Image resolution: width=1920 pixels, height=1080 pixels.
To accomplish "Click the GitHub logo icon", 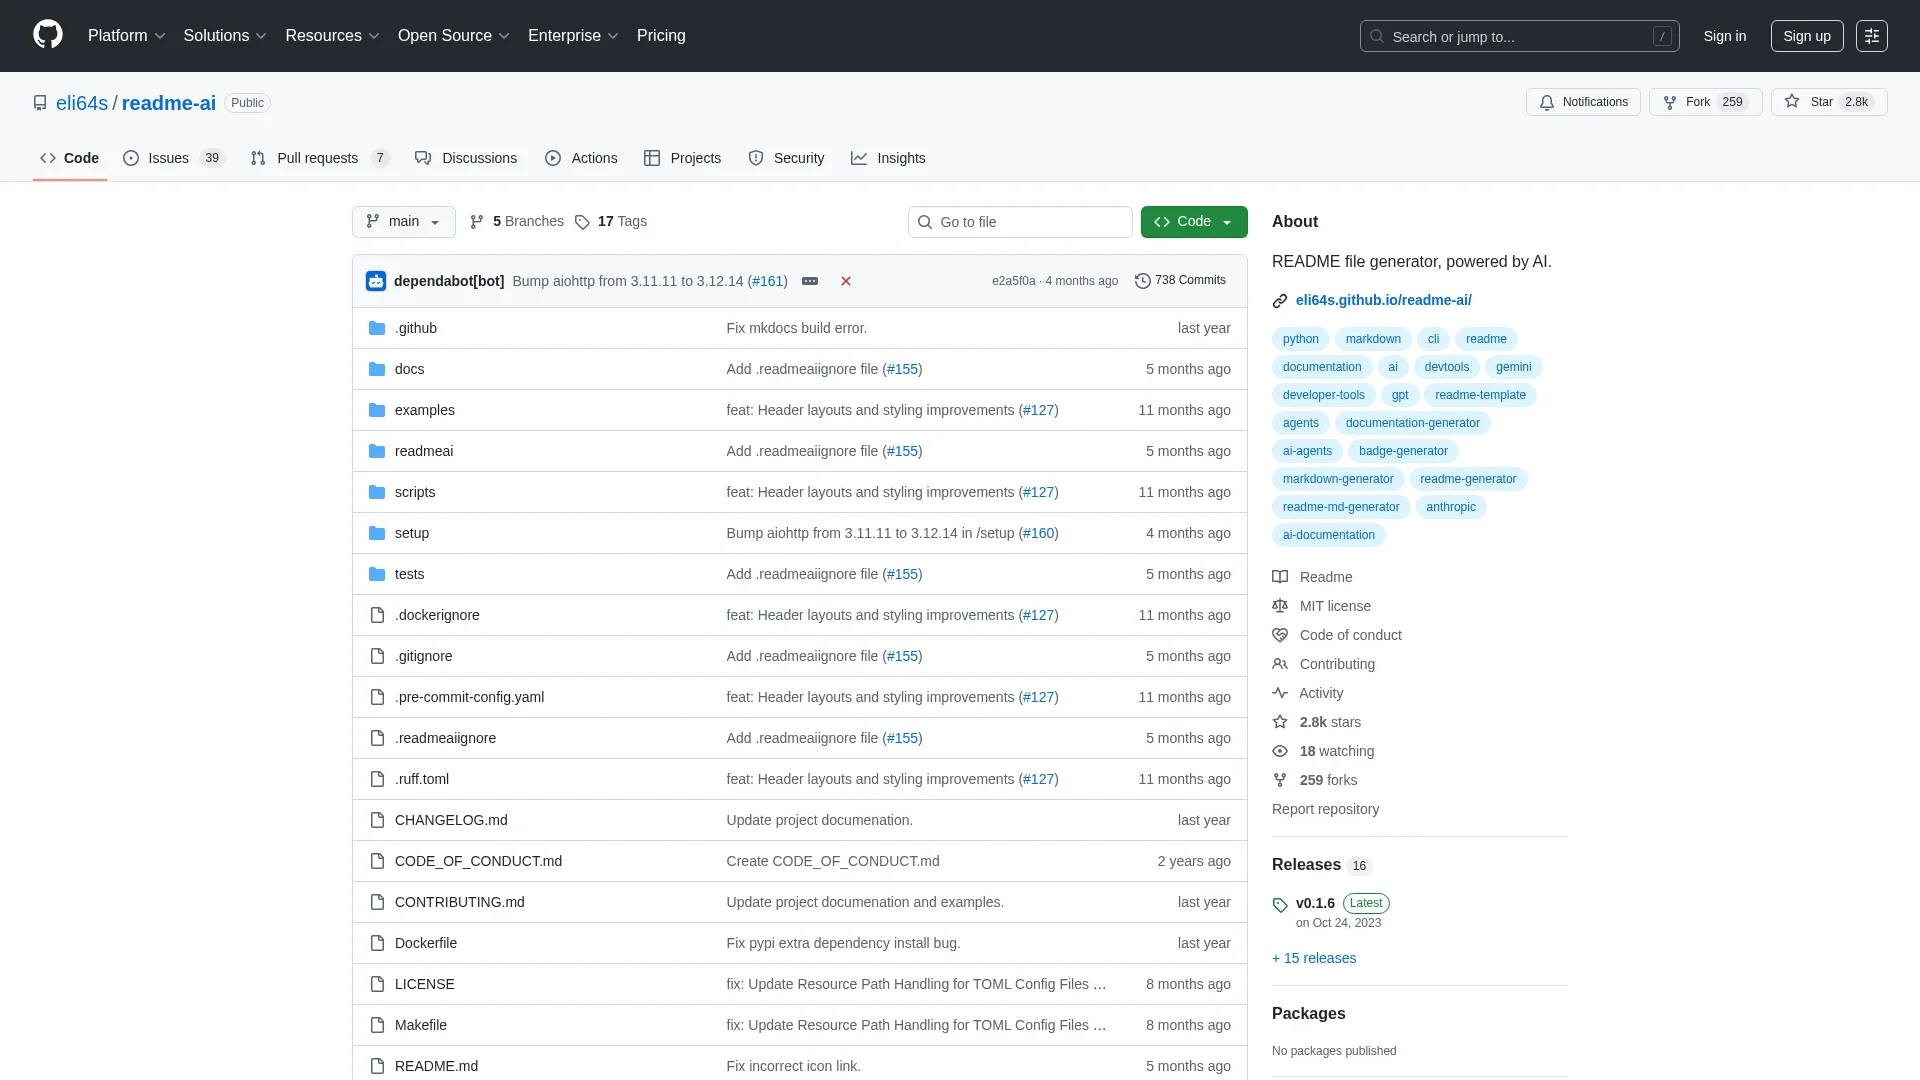I will coord(47,35).
